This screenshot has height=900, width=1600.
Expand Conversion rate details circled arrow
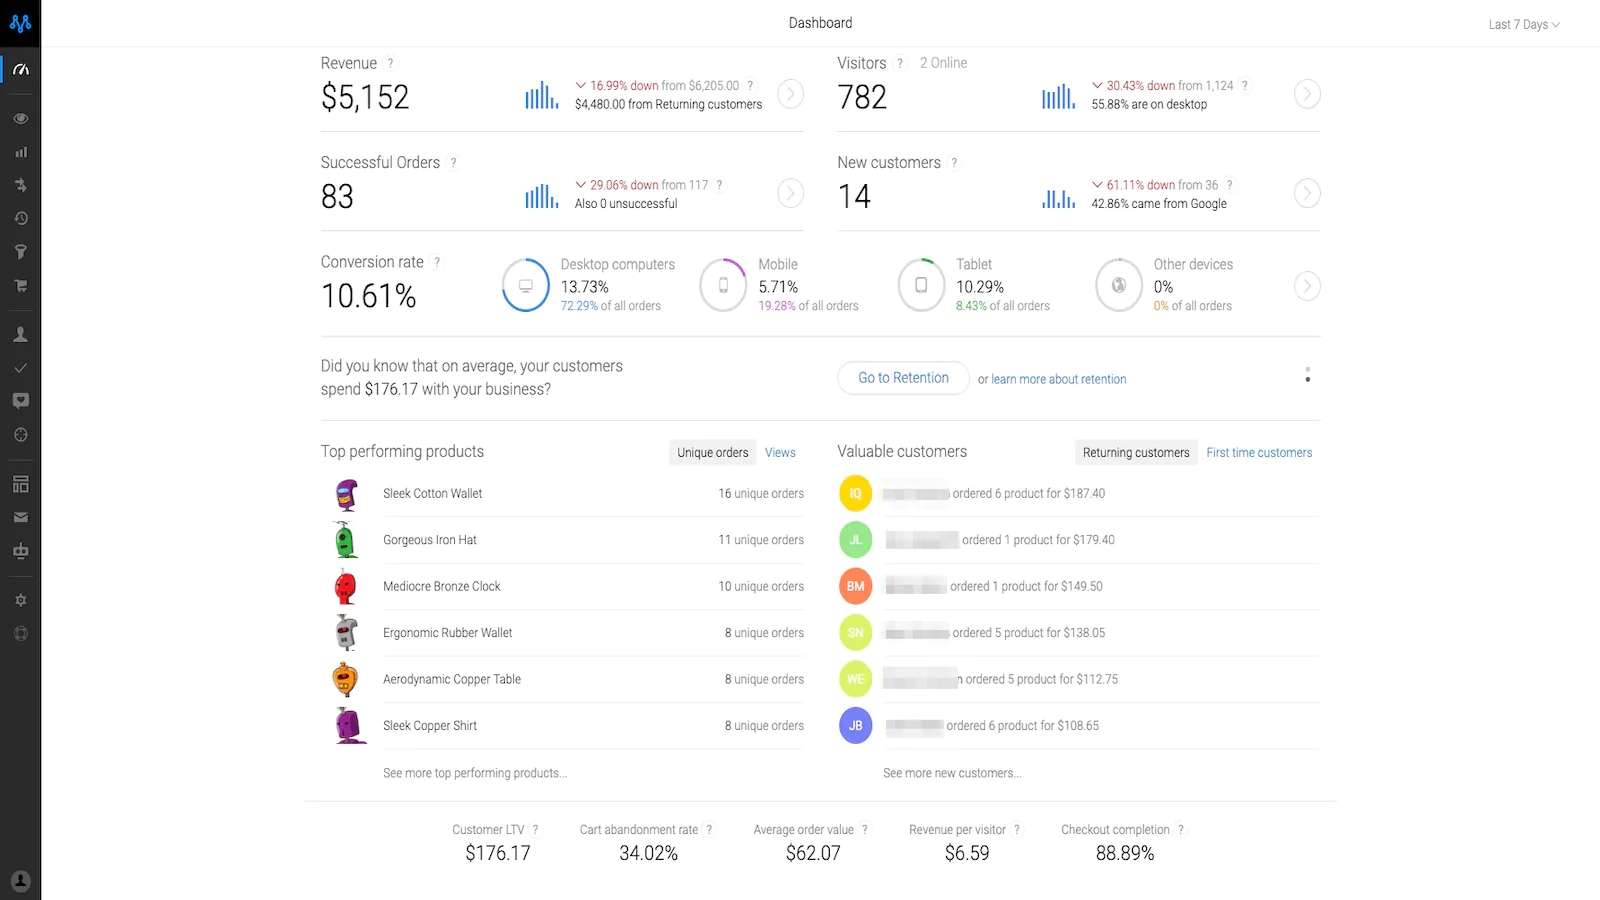[x=1307, y=286]
